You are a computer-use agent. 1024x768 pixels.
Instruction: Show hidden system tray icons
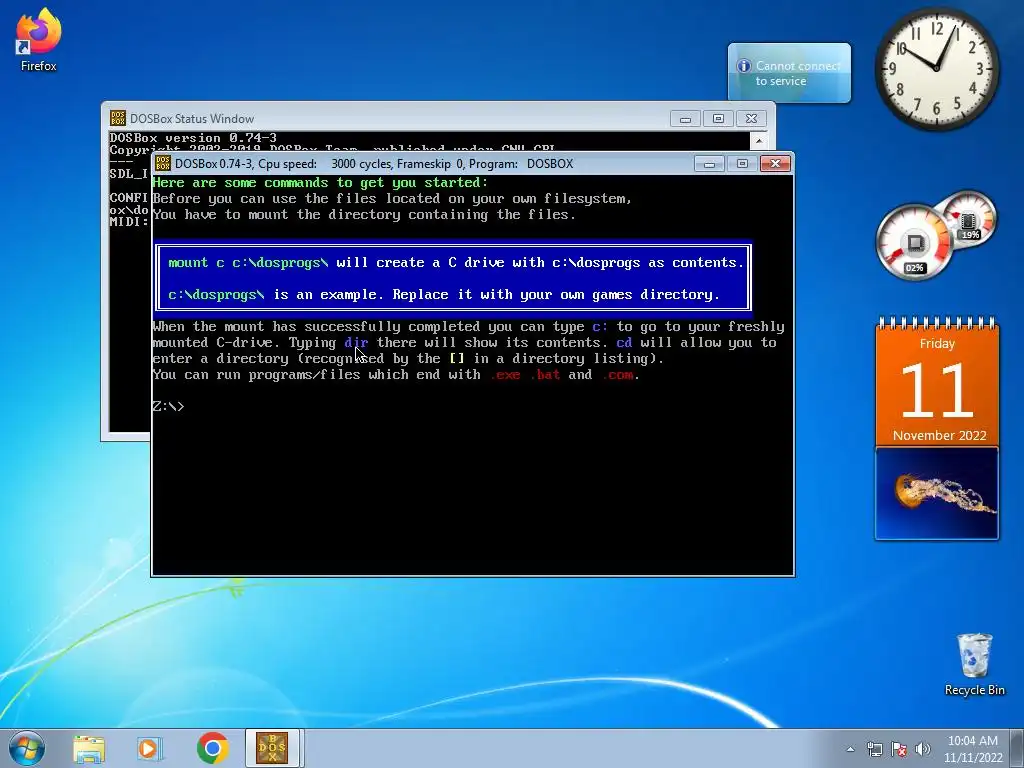(x=850, y=750)
